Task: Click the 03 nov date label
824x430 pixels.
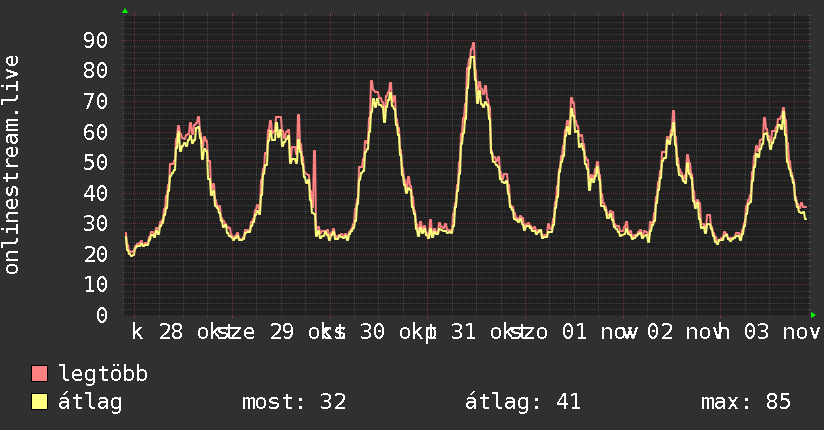Action: (x=781, y=332)
